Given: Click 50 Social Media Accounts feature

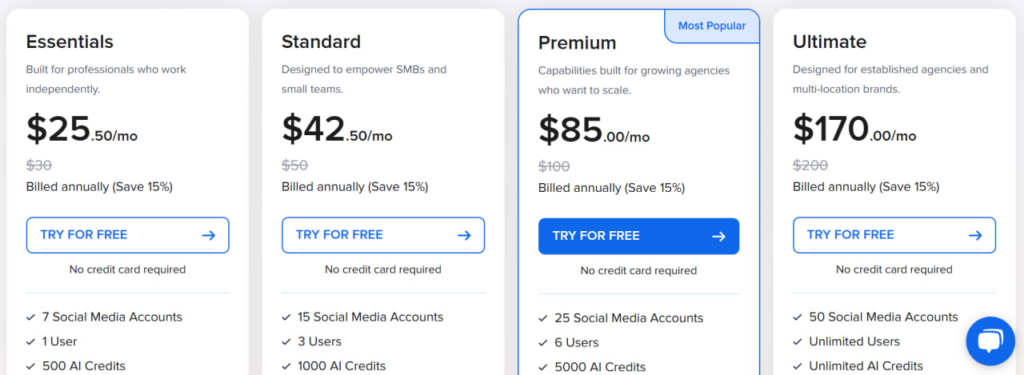Looking at the screenshot, I should pos(884,317).
